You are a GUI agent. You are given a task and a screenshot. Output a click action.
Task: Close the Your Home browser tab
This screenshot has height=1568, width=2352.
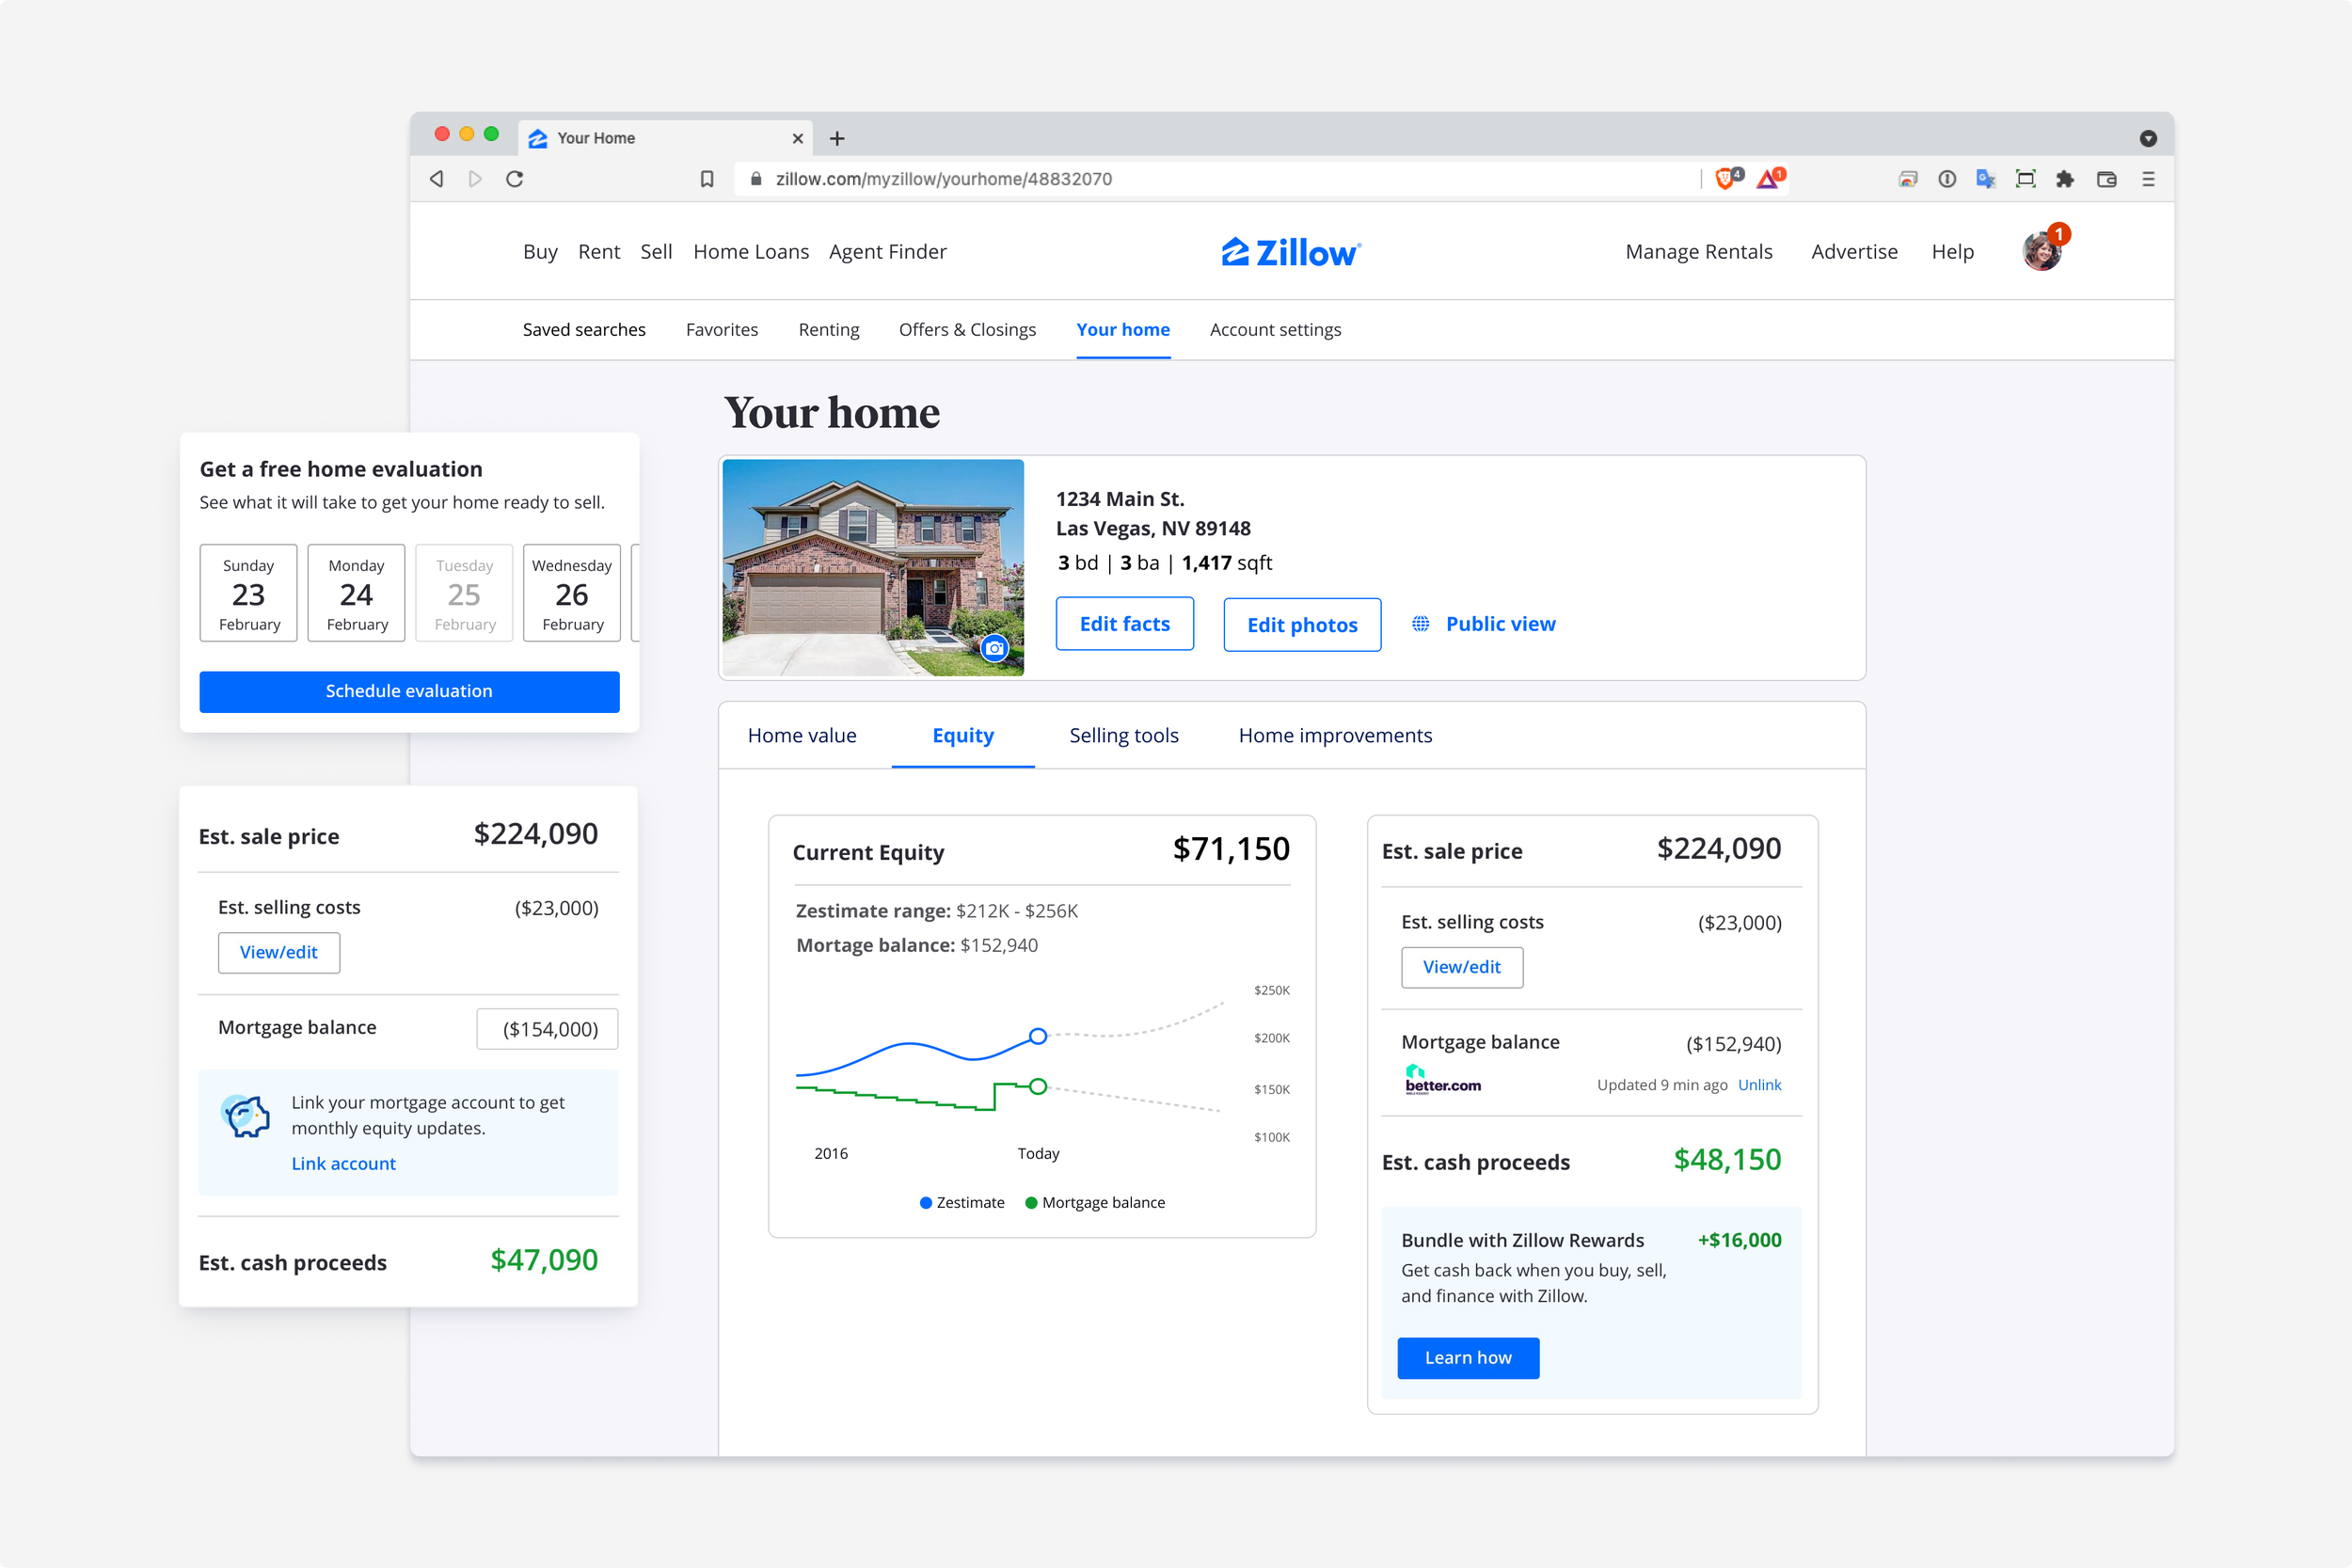coord(798,138)
